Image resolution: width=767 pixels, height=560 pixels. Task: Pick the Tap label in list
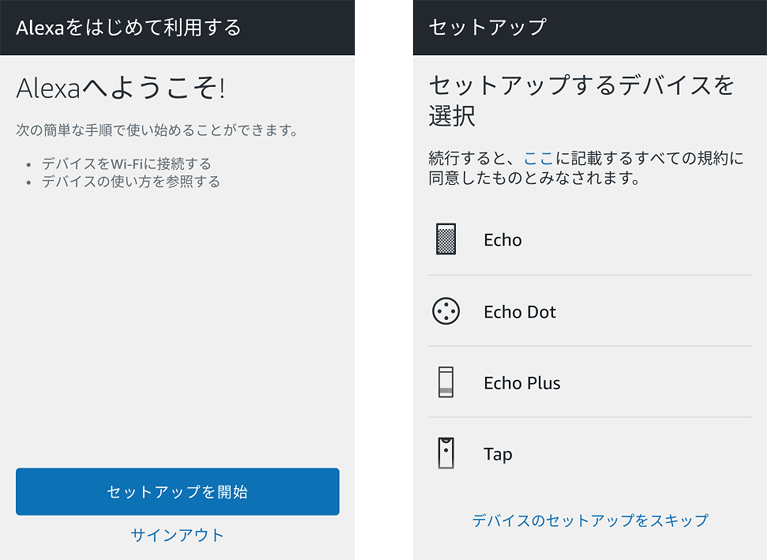498,454
